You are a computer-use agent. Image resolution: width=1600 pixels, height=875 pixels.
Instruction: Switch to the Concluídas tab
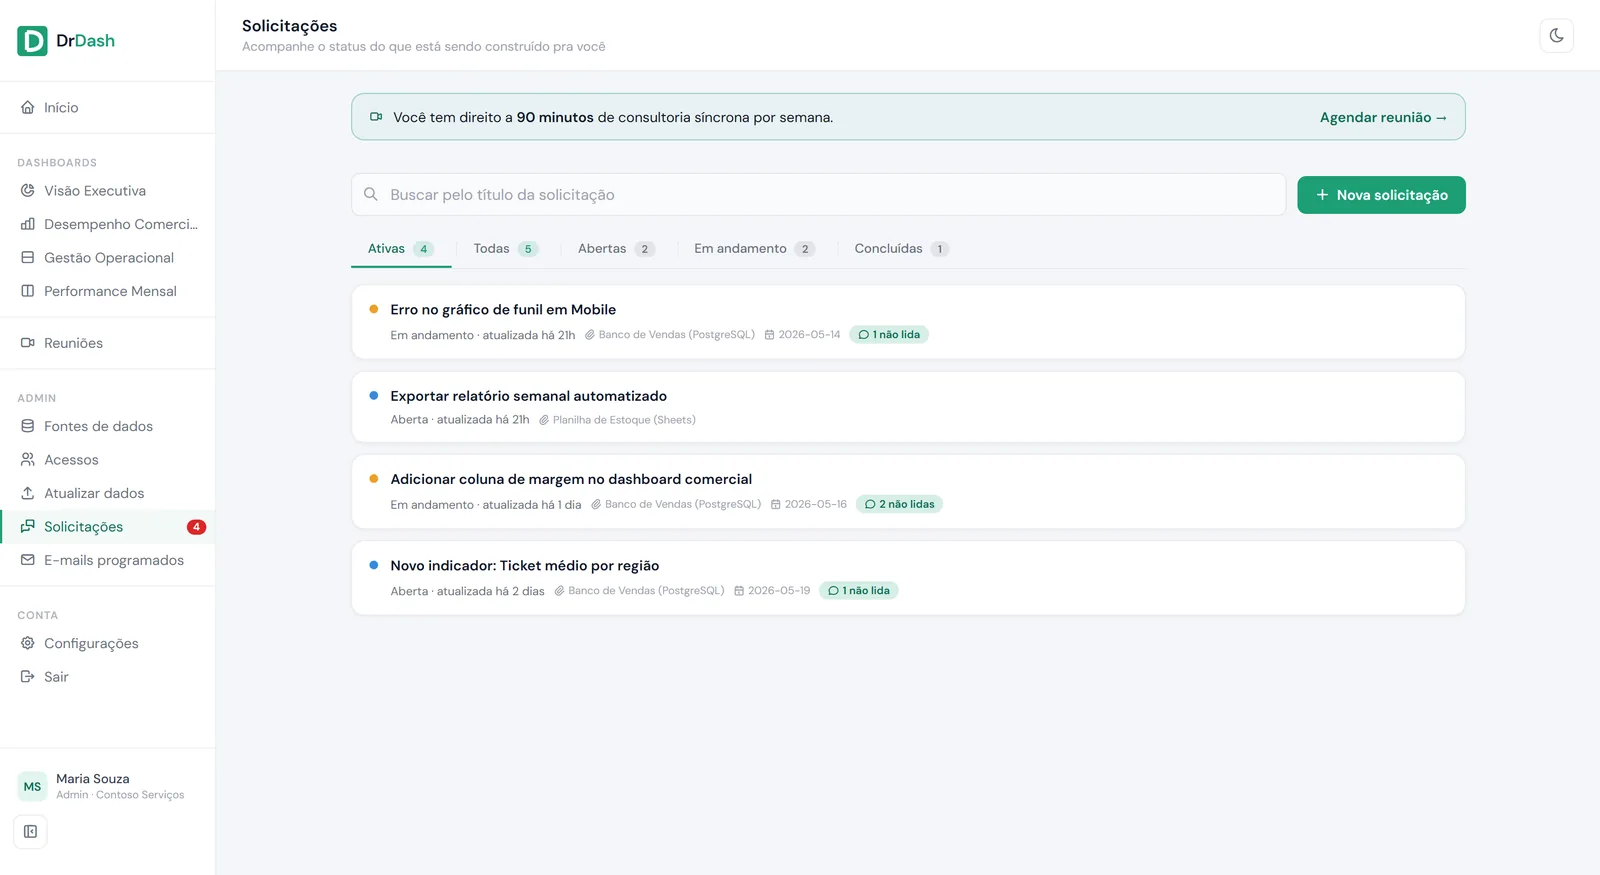coord(901,249)
